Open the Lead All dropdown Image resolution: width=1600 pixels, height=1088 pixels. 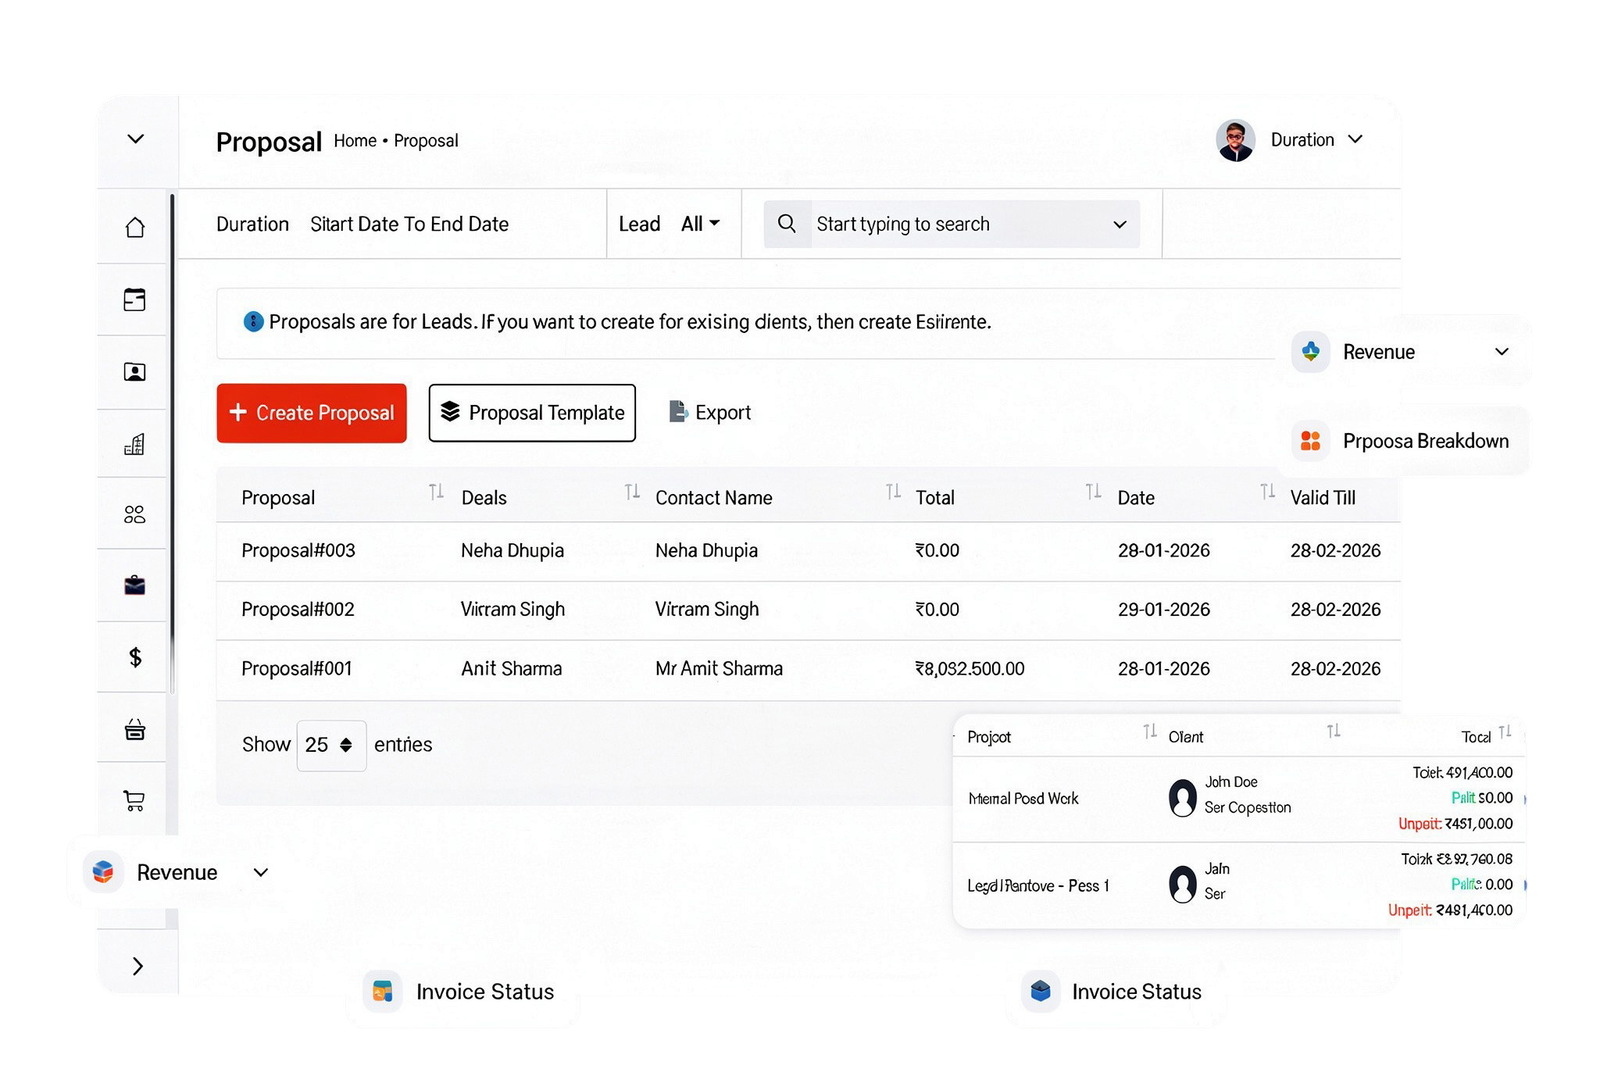click(x=700, y=224)
